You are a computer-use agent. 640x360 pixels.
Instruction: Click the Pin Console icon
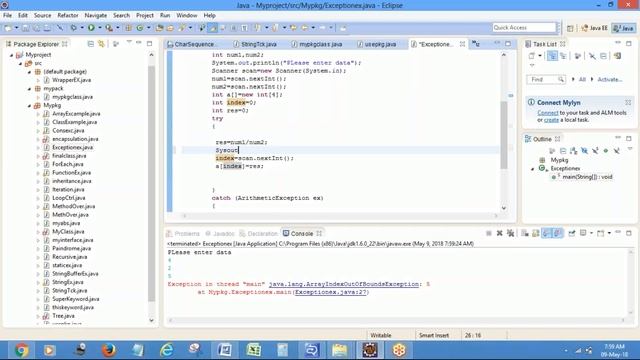point(572,233)
